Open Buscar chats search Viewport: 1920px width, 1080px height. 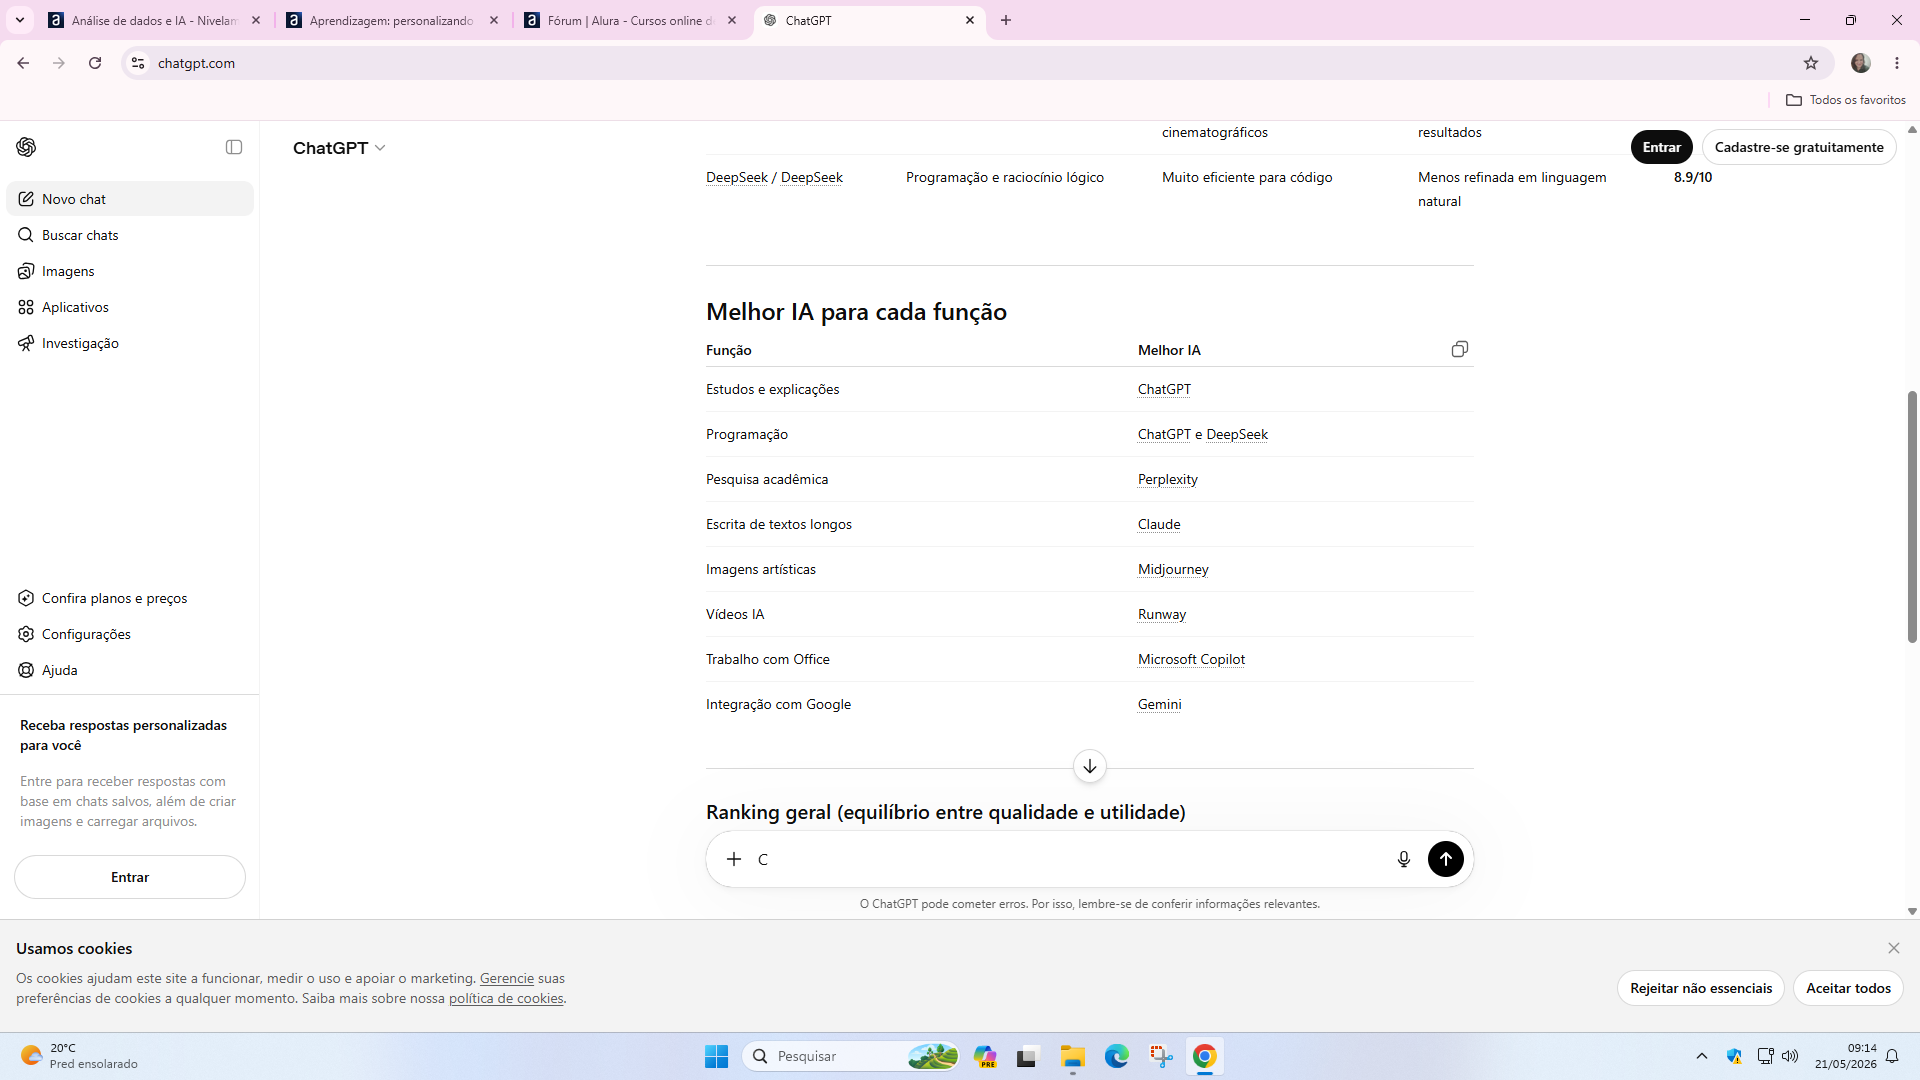pos(130,235)
